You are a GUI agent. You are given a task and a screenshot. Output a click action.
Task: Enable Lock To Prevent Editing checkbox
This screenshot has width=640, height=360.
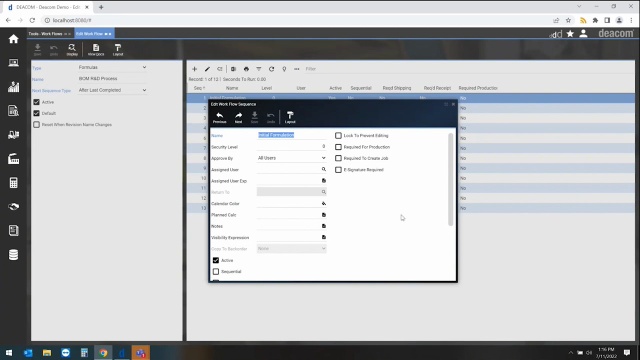338,136
